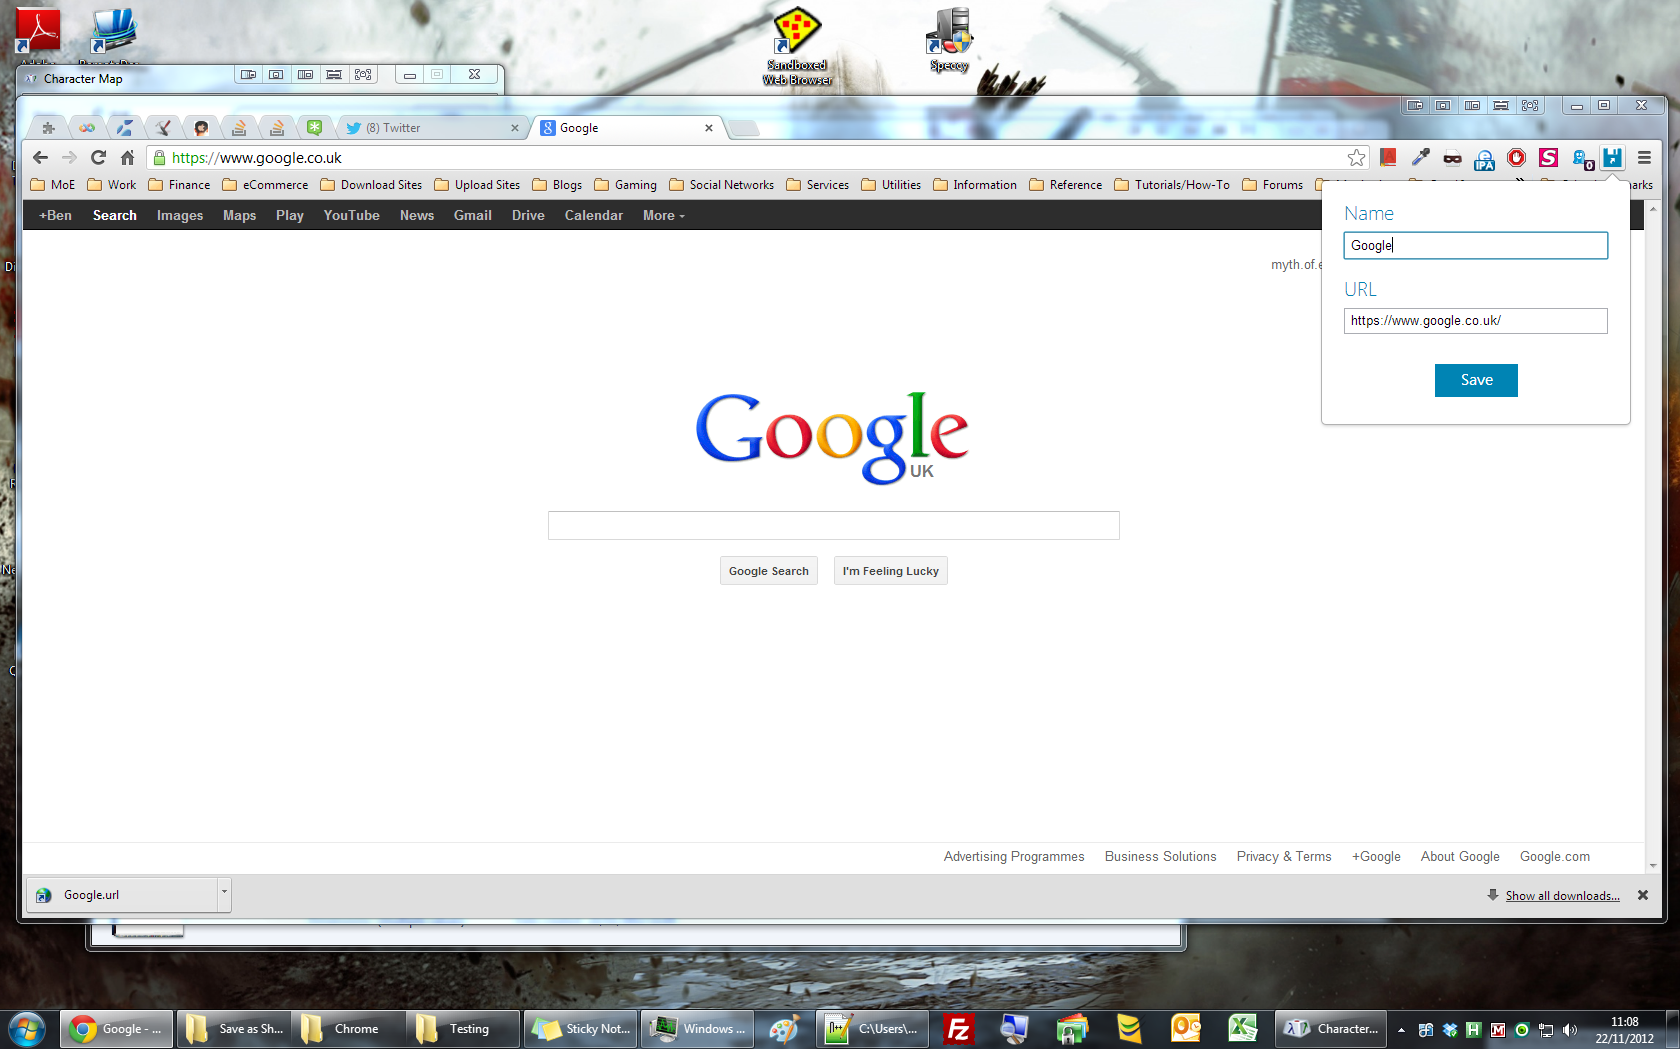Click the browser back arrow
1680x1050 pixels.
tap(40, 157)
